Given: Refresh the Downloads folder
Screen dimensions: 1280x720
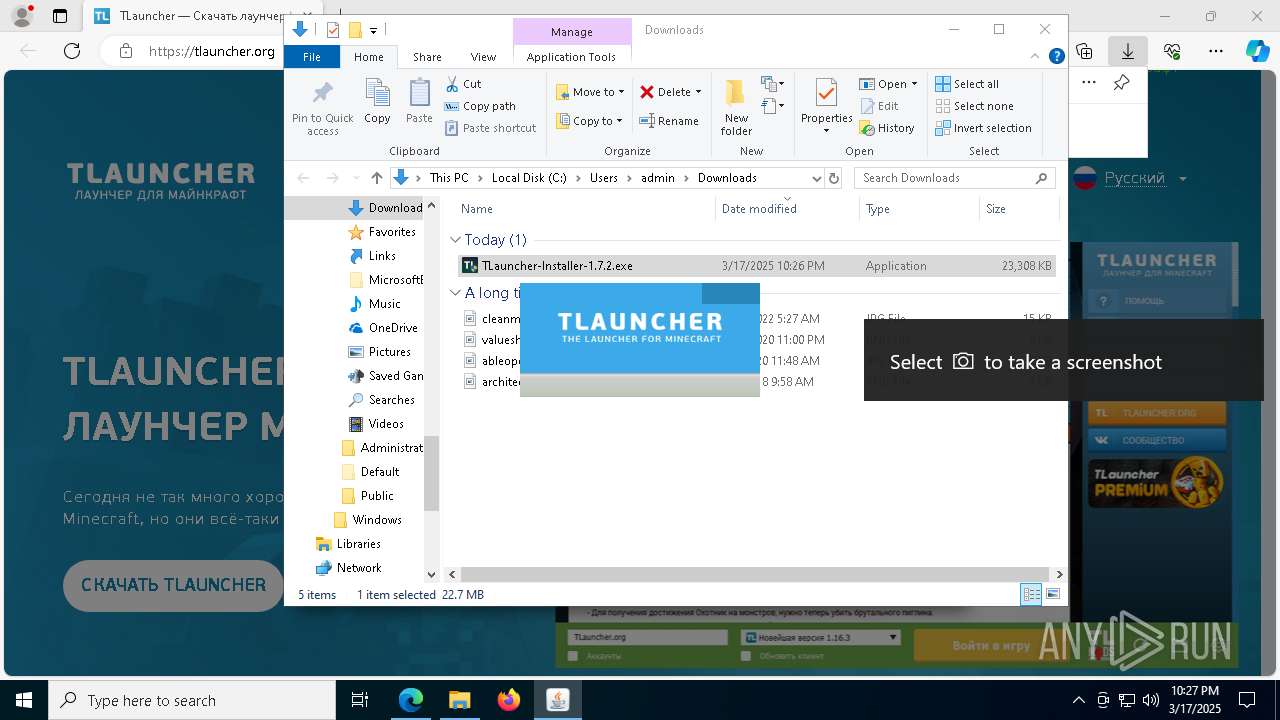Looking at the screenshot, I should (835, 178).
